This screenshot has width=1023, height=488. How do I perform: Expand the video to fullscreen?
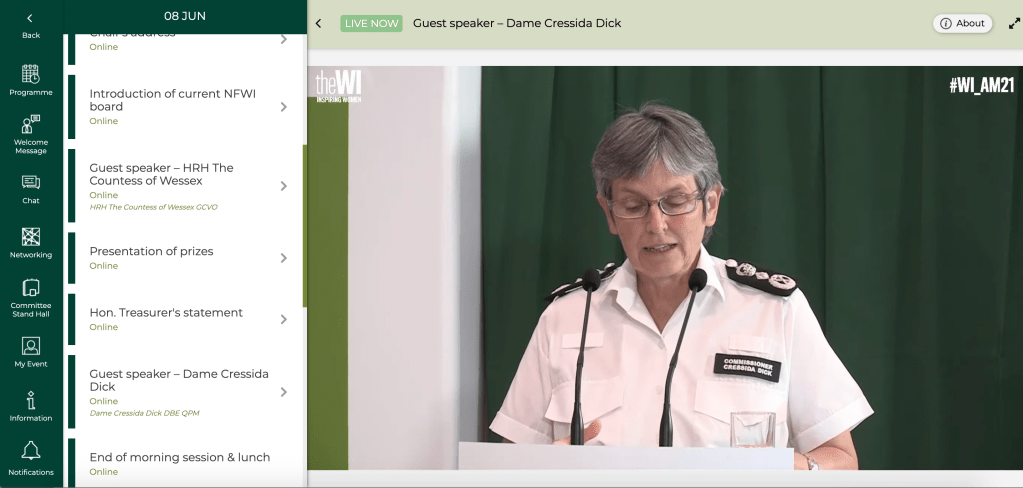(1014, 23)
